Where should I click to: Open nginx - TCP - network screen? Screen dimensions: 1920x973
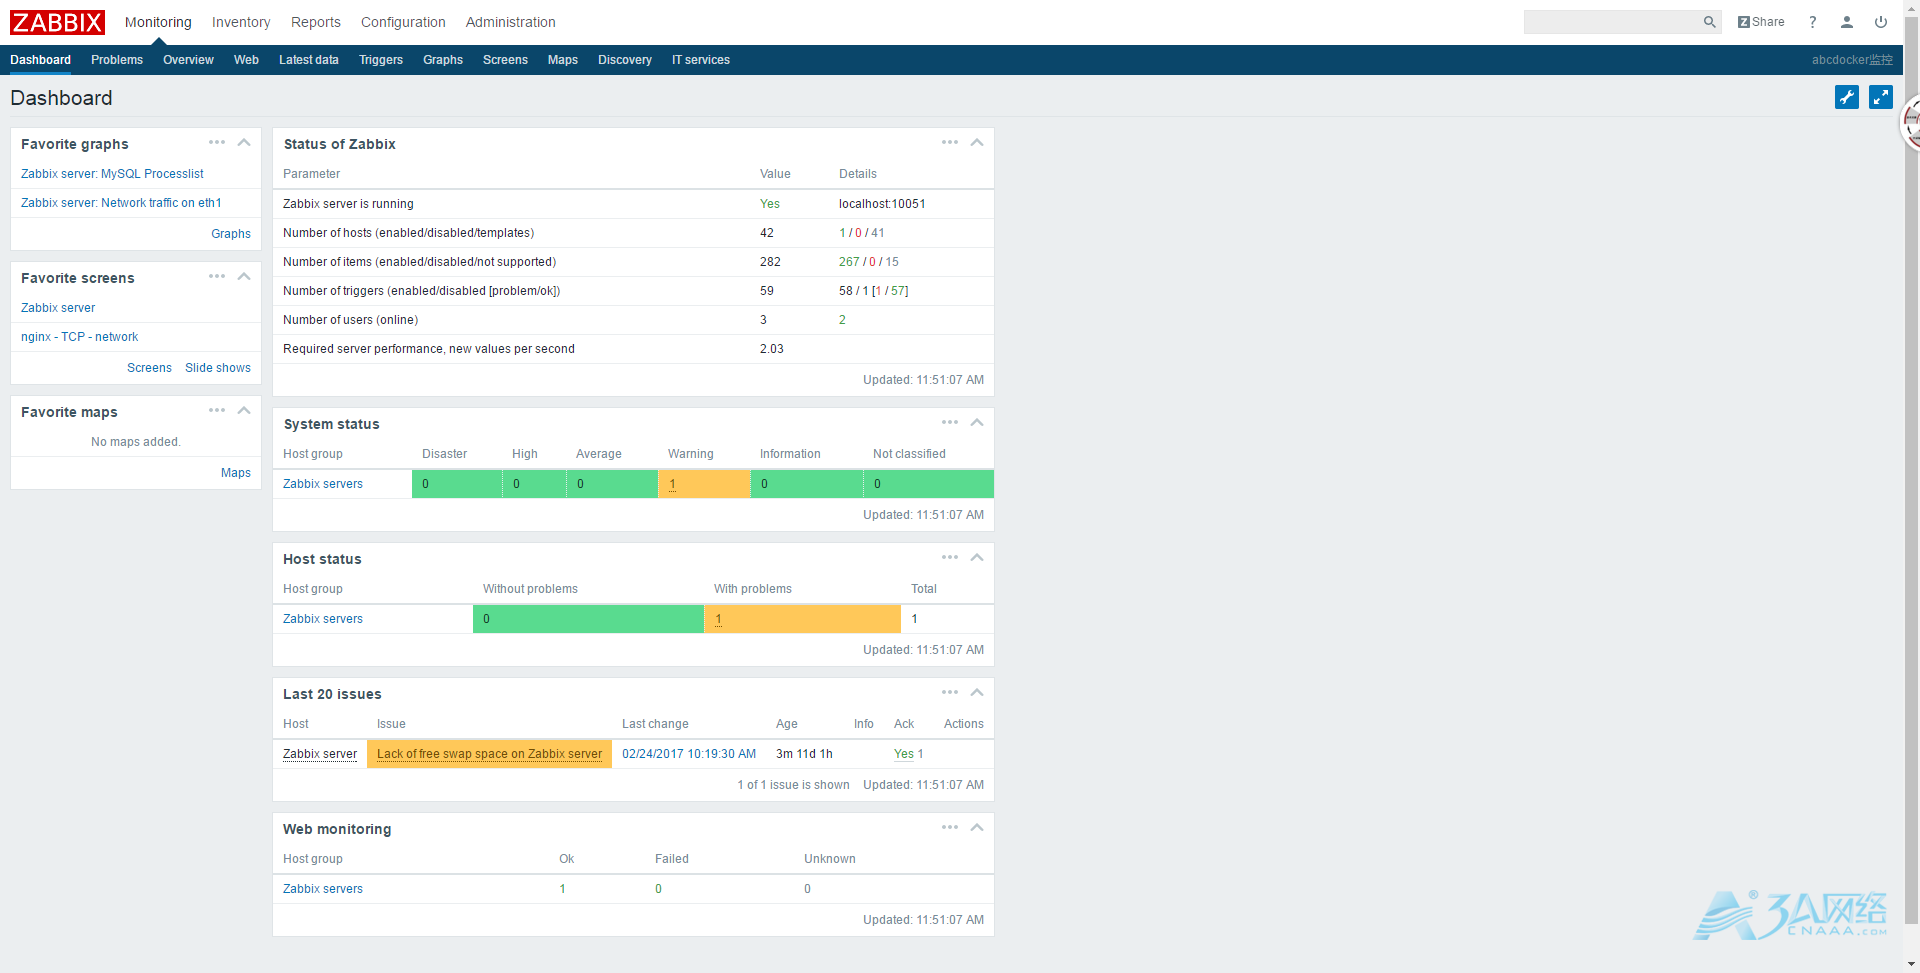(x=80, y=337)
